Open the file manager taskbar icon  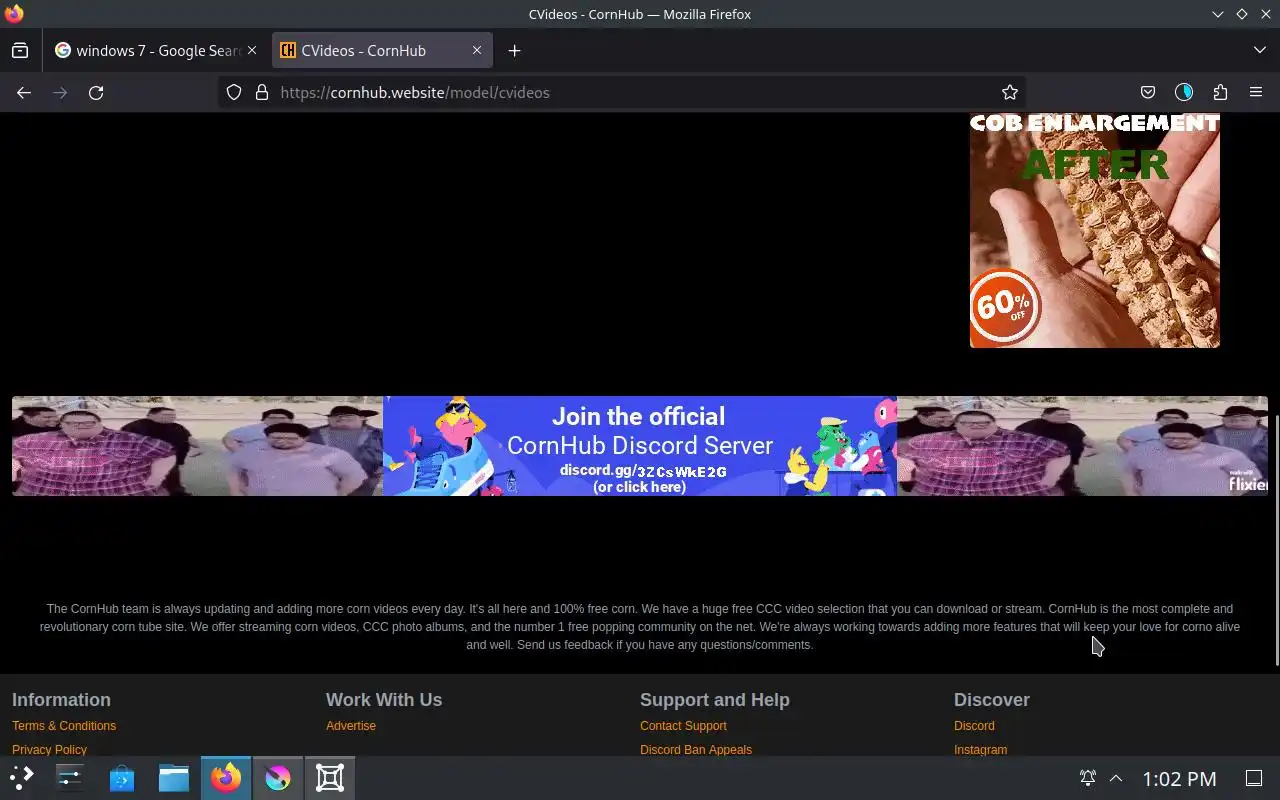[x=174, y=777]
